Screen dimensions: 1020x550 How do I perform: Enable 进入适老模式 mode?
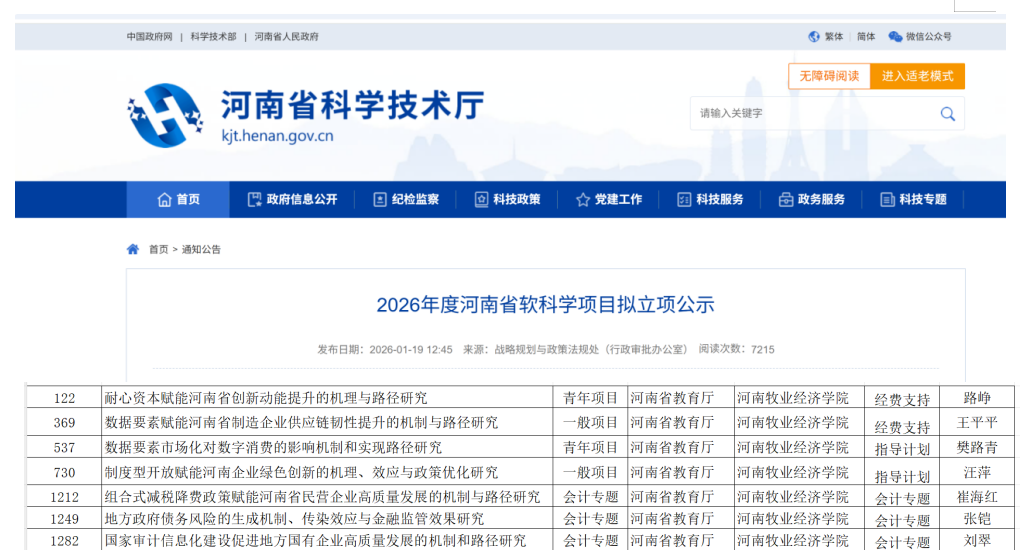point(917,76)
